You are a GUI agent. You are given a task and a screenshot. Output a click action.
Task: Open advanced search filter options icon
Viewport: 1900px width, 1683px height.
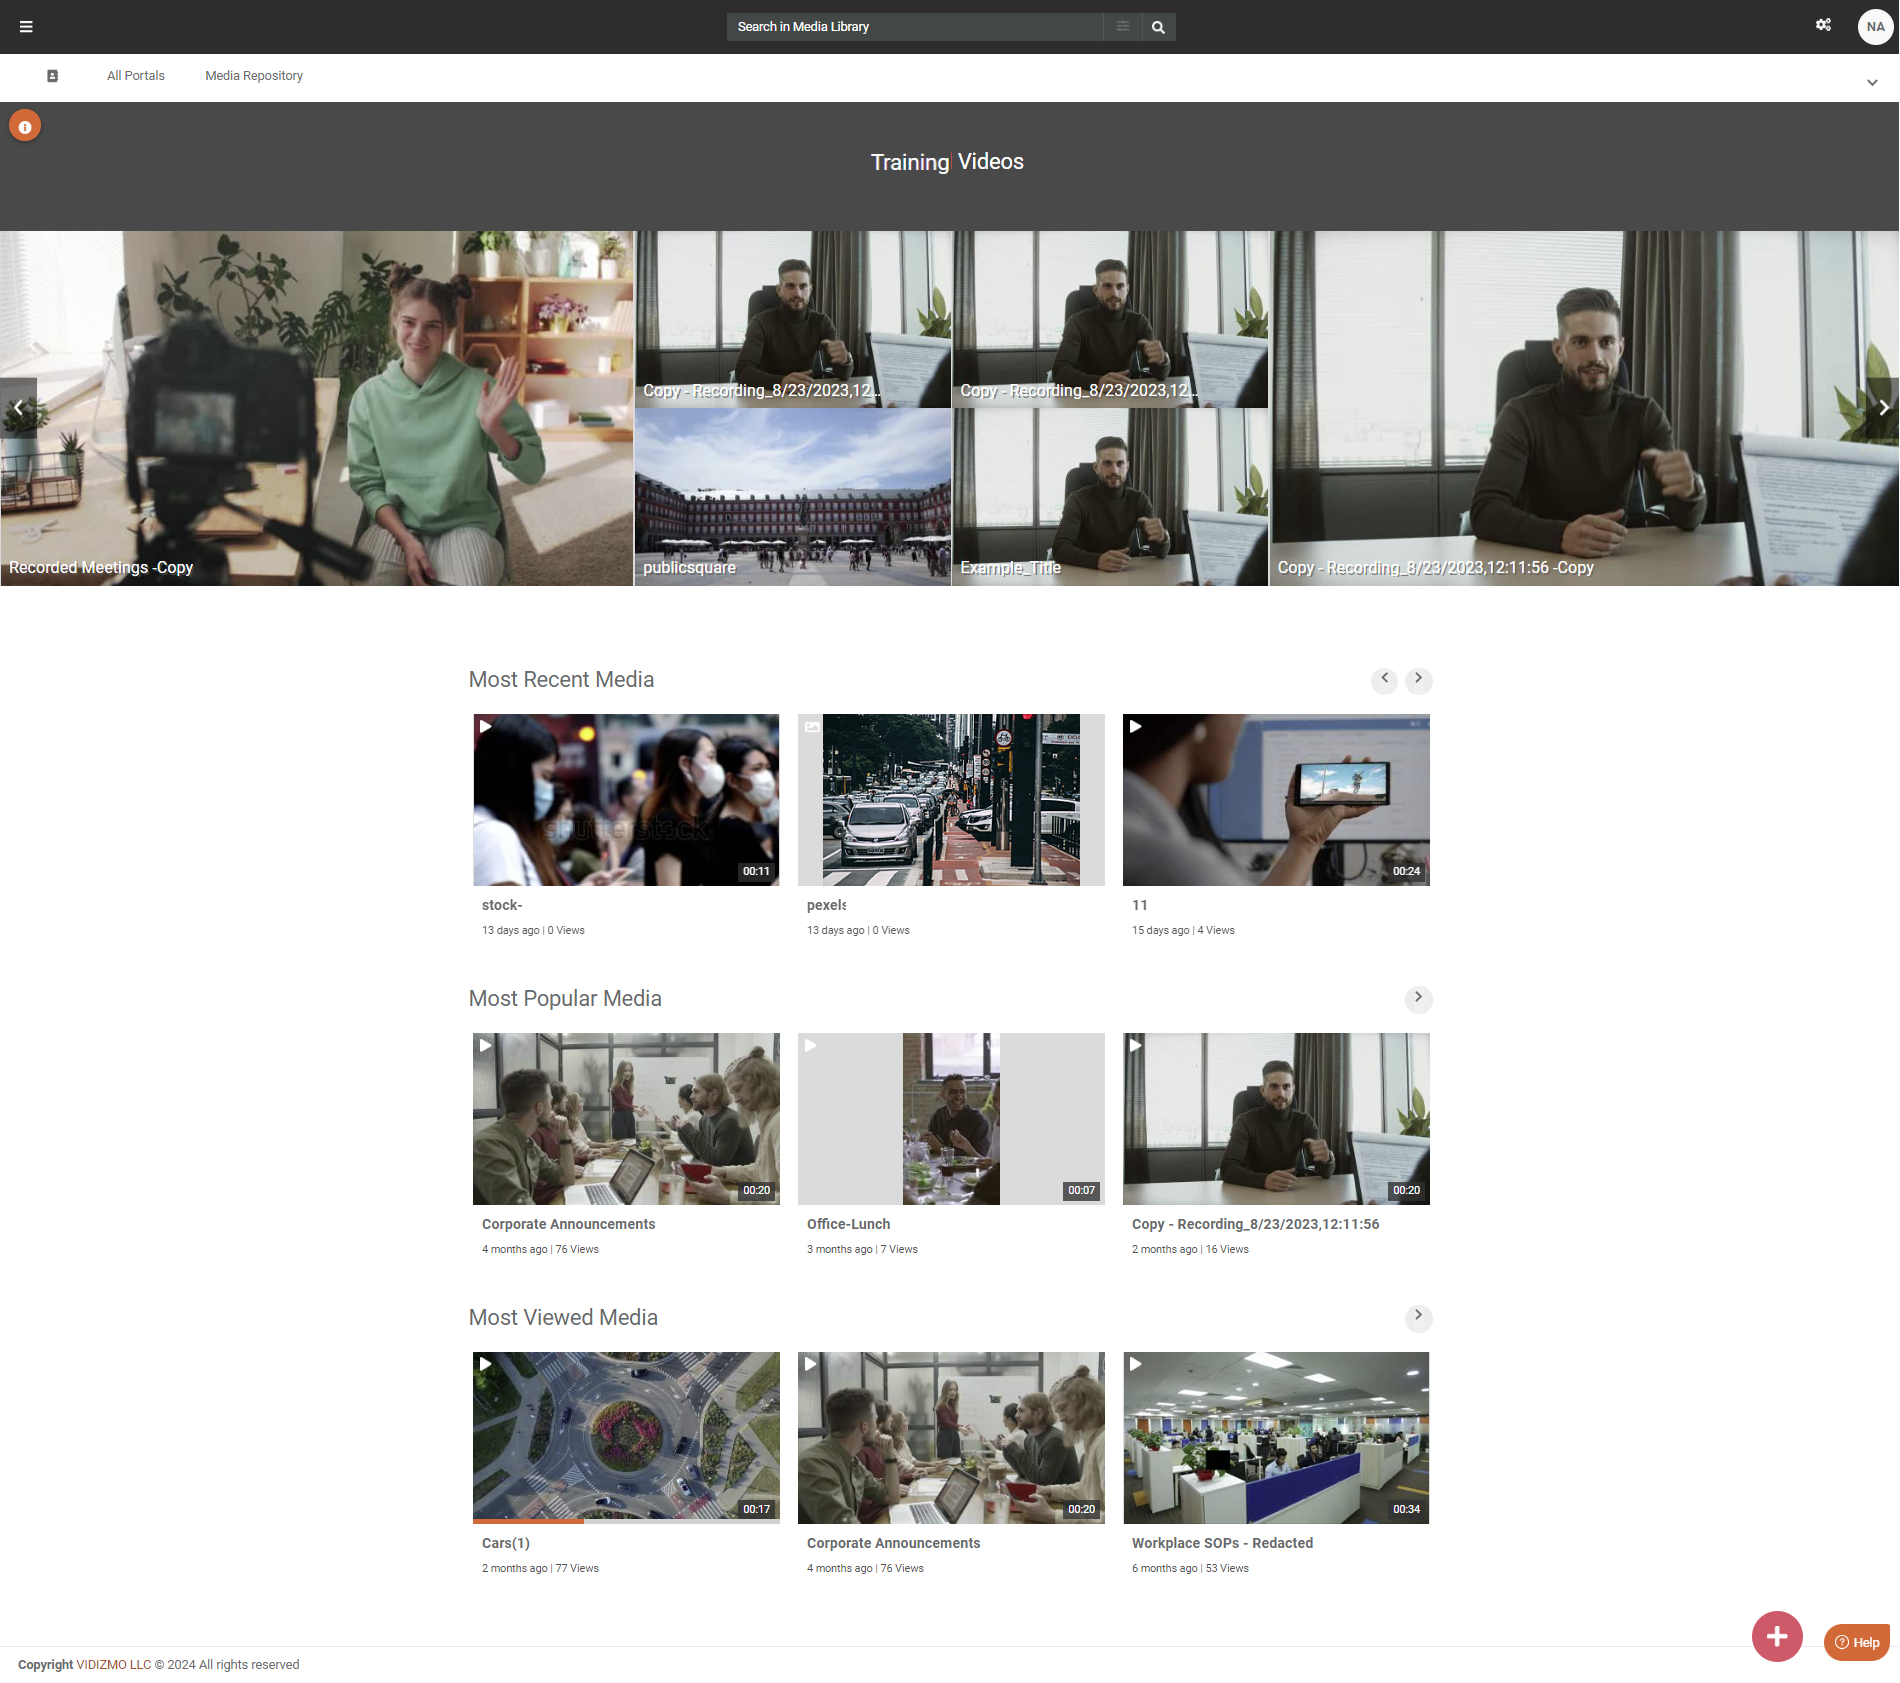[x=1123, y=27]
